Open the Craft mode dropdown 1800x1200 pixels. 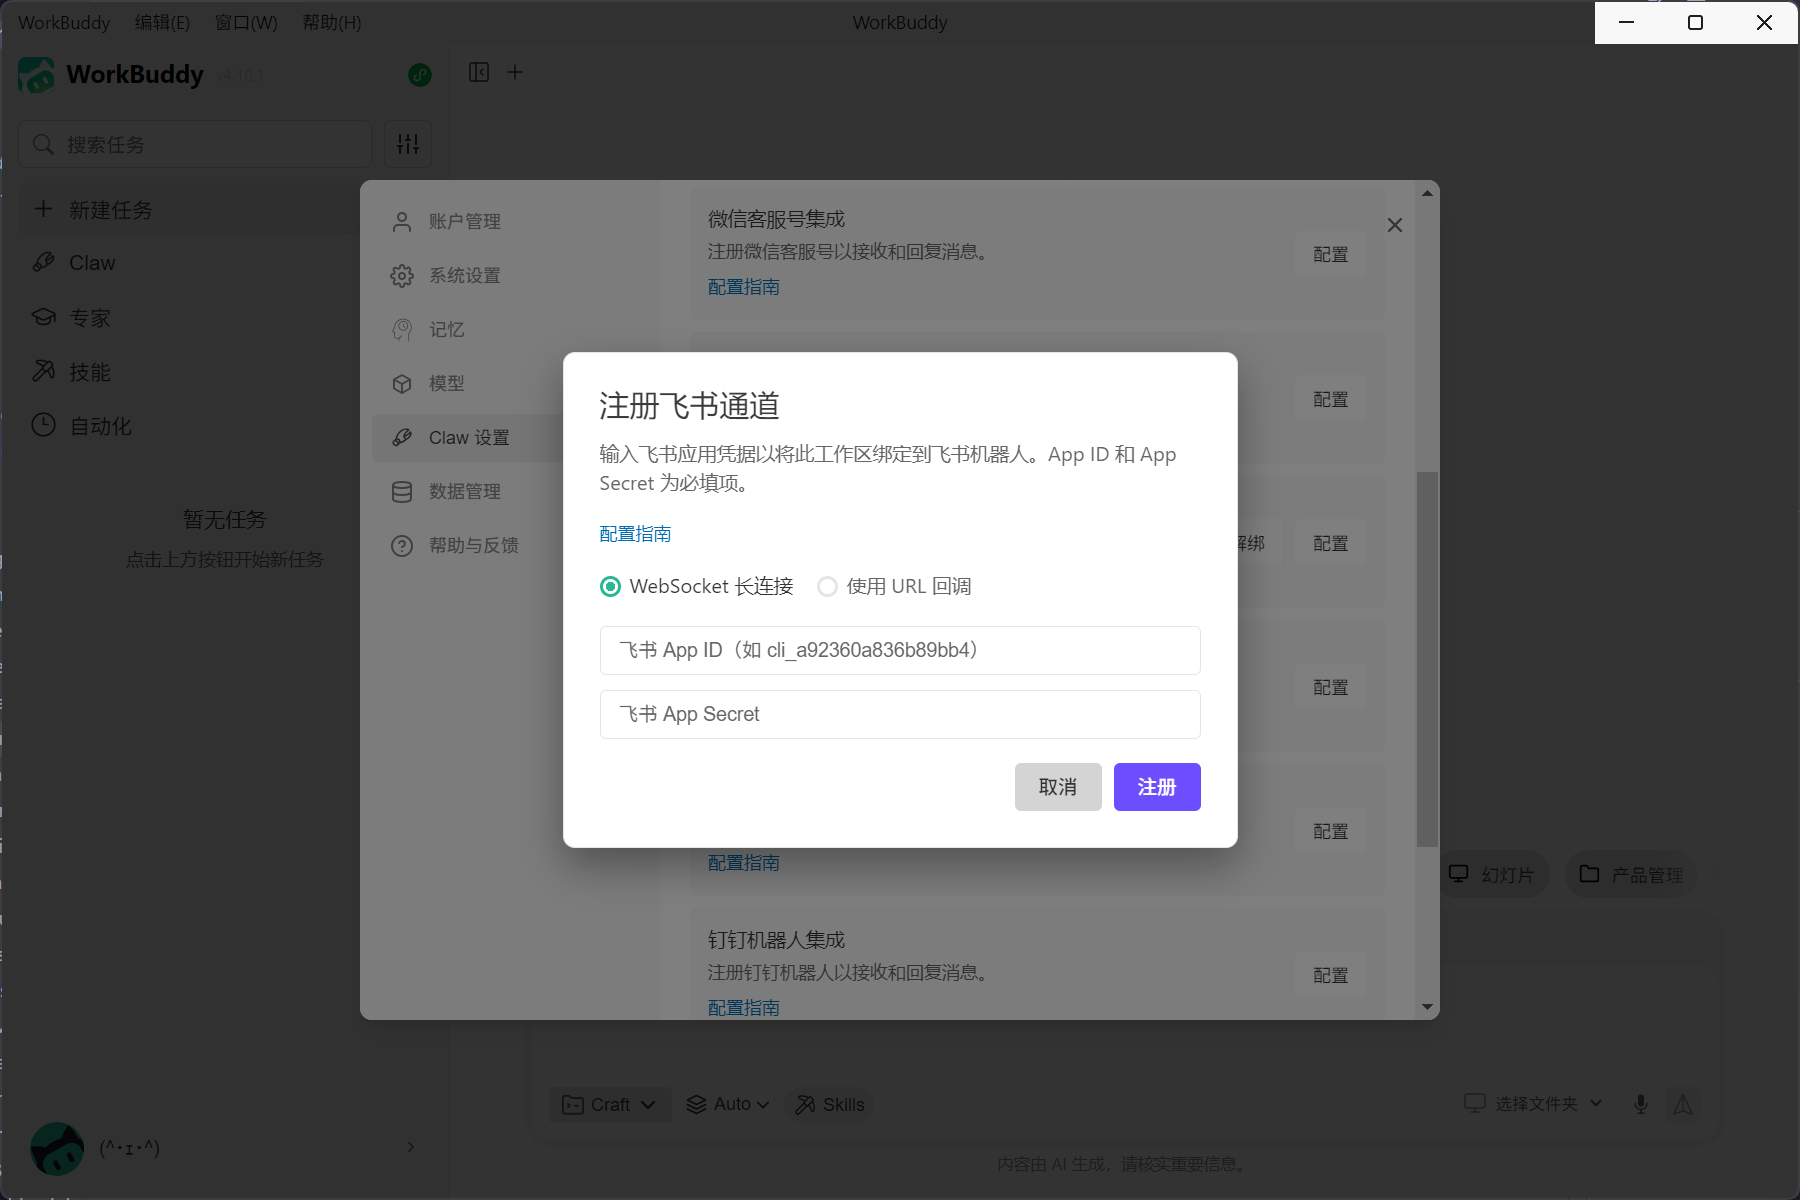click(x=609, y=1104)
